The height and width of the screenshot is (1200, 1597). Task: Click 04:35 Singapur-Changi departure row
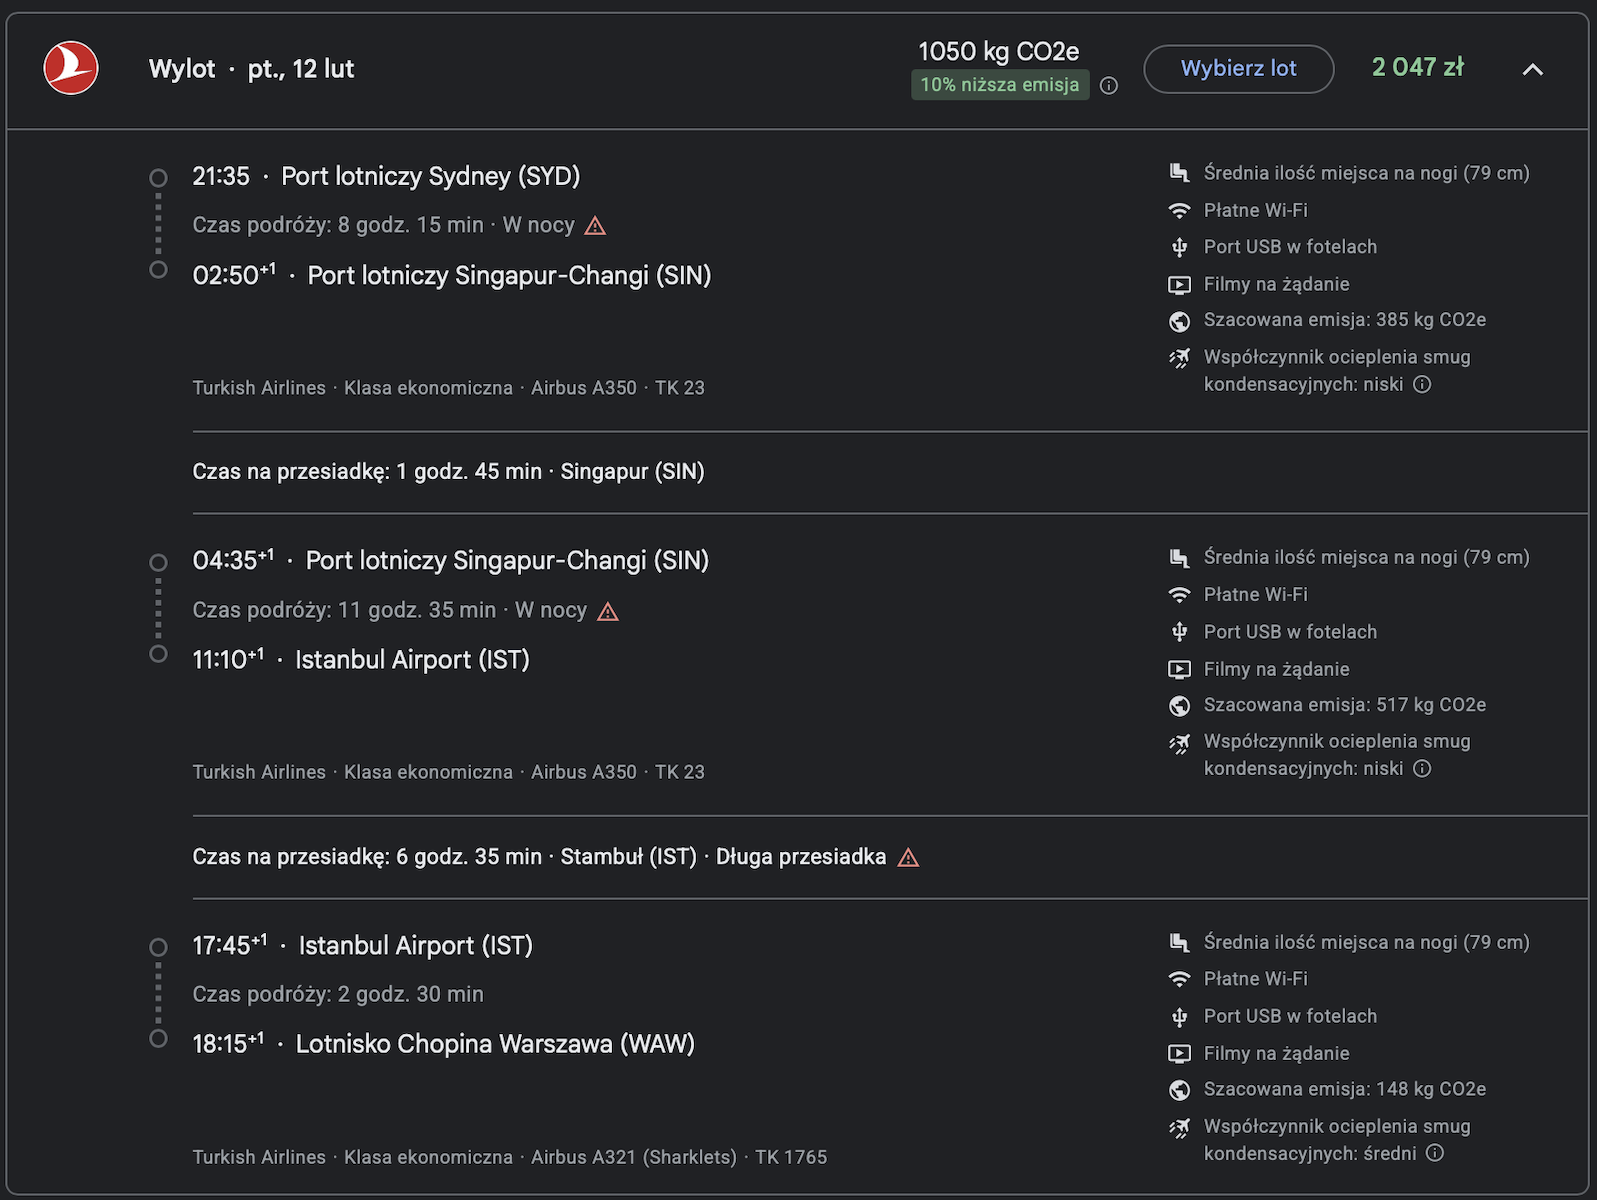point(451,560)
